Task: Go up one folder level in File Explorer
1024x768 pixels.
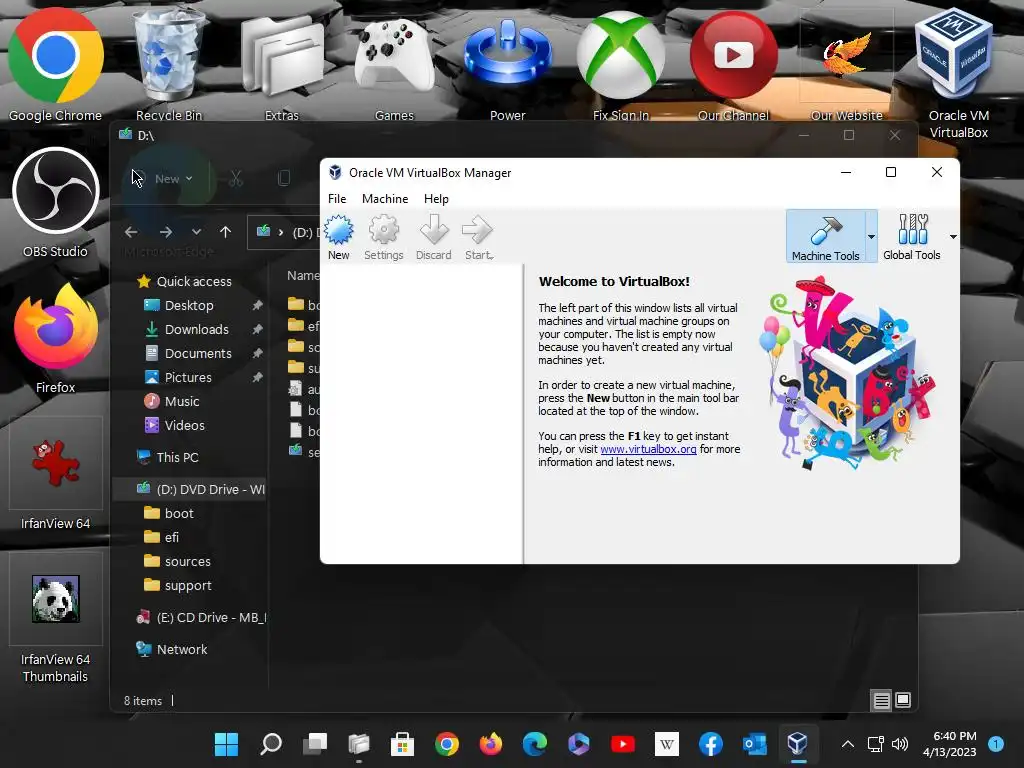Action: [225, 232]
